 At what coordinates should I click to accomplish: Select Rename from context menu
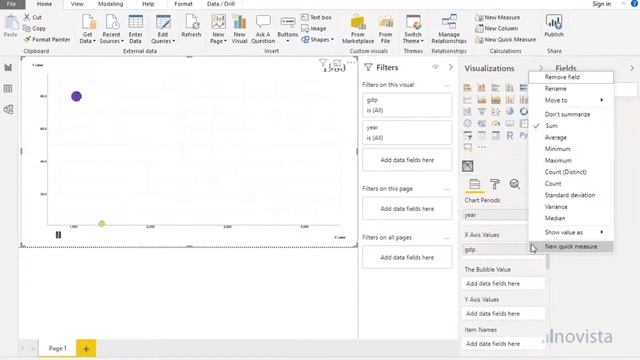571,89
